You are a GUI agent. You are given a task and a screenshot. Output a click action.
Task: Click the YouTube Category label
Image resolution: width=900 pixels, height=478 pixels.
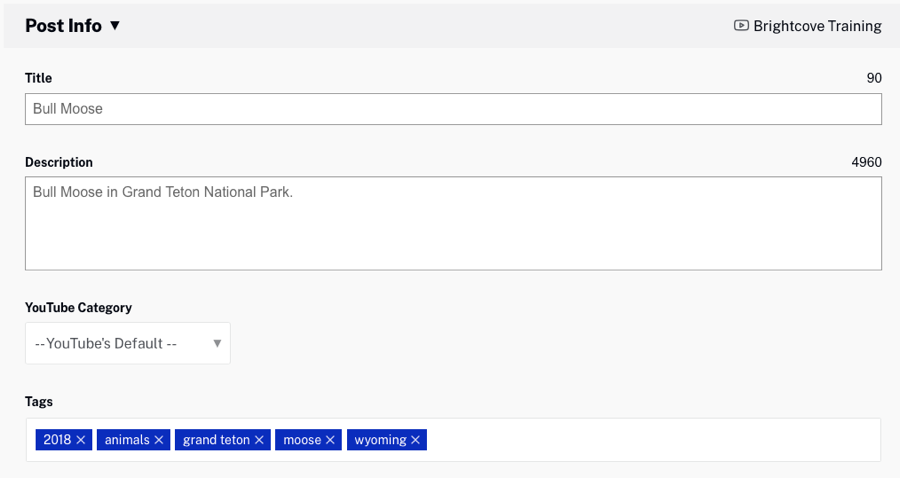78,307
